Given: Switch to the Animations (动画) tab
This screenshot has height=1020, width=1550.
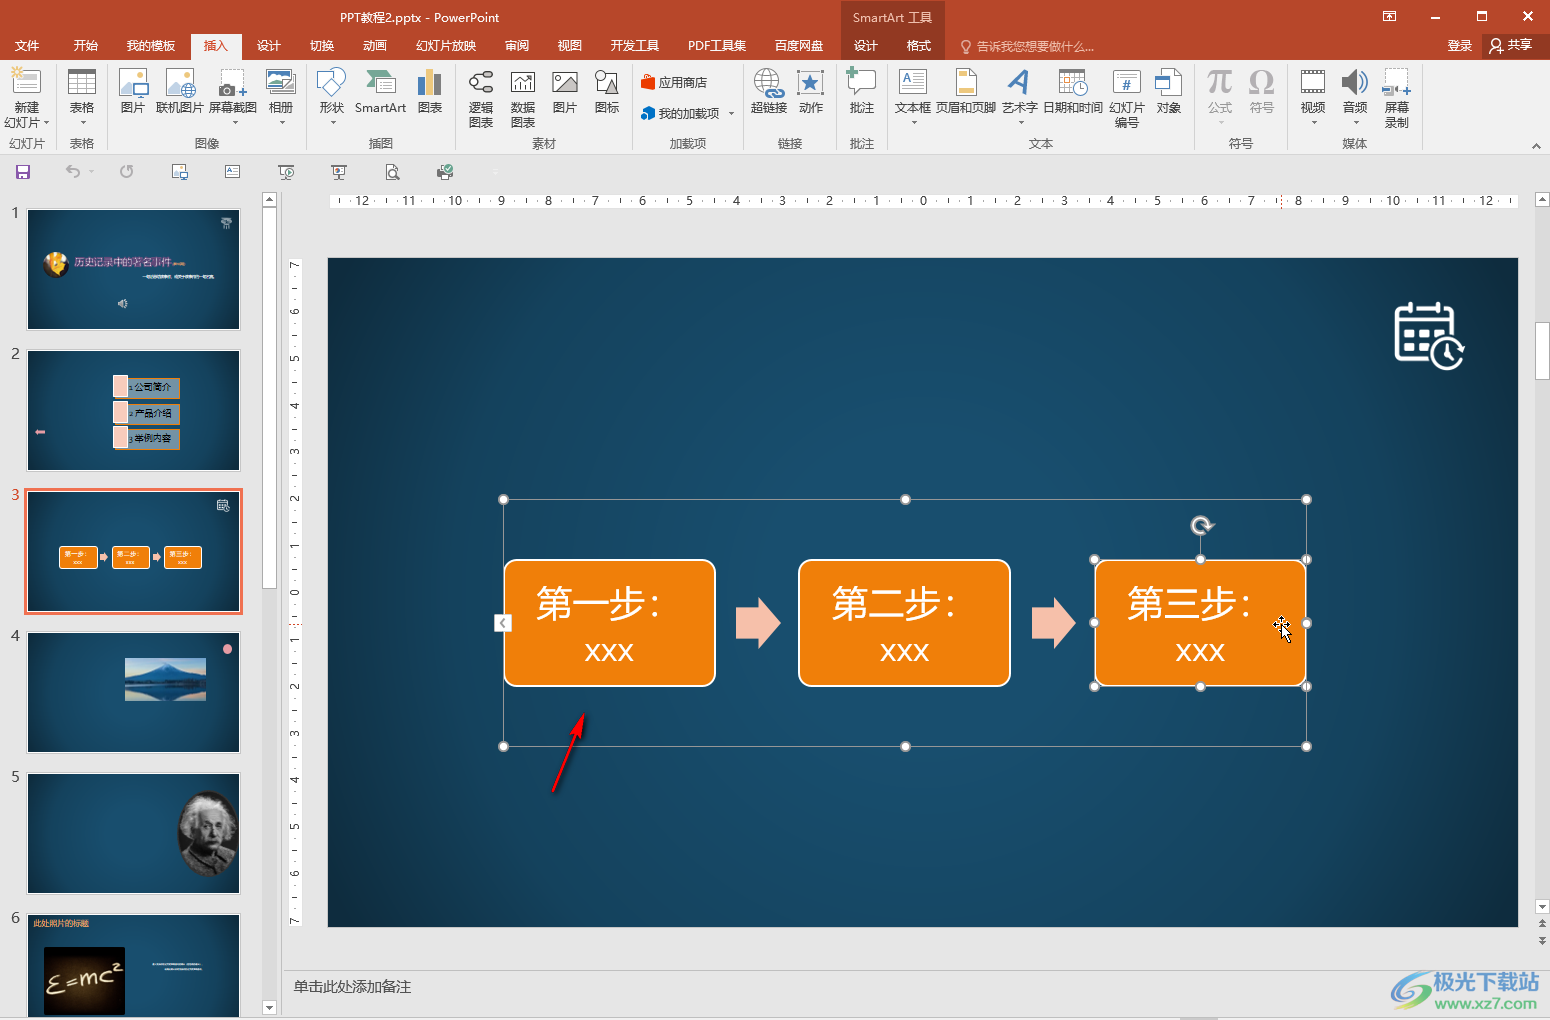Looking at the screenshot, I should [375, 46].
